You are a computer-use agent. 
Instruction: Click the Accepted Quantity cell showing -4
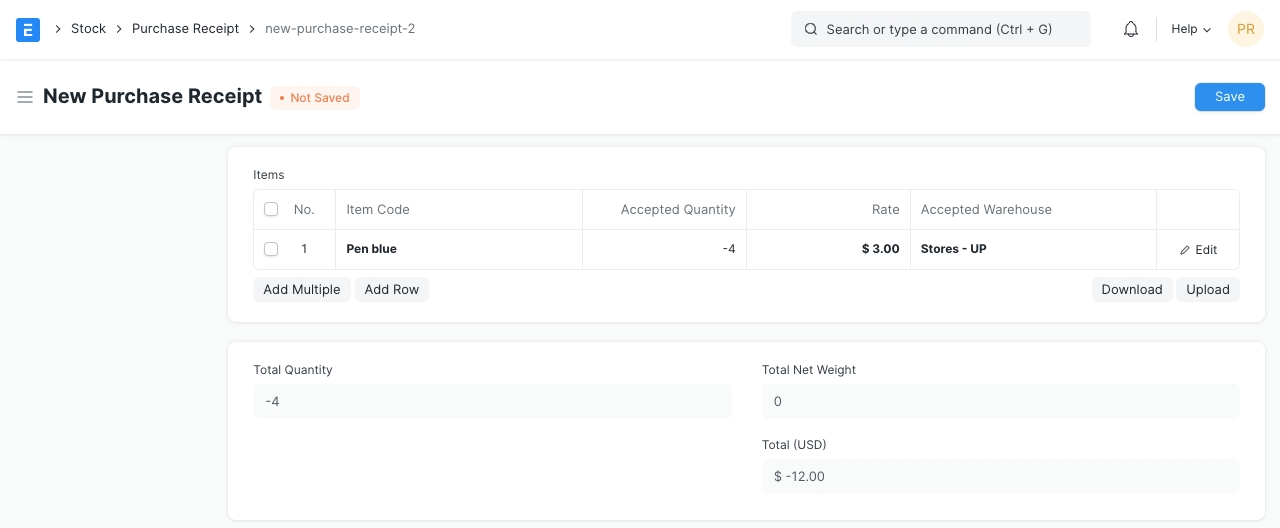click(x=664, y=249)
